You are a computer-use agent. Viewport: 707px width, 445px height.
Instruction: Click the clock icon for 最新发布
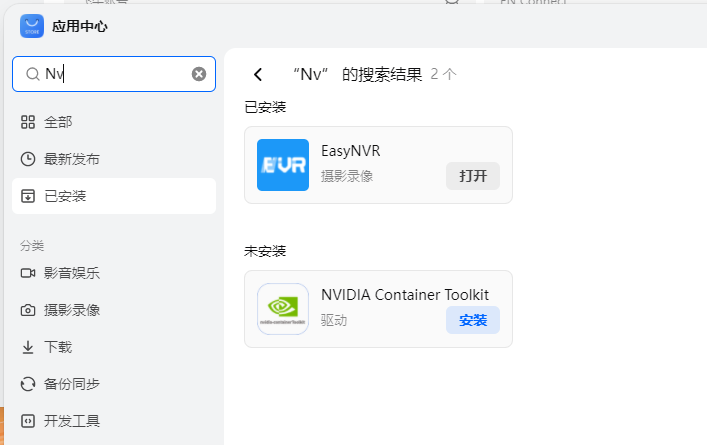click(28, 159)
